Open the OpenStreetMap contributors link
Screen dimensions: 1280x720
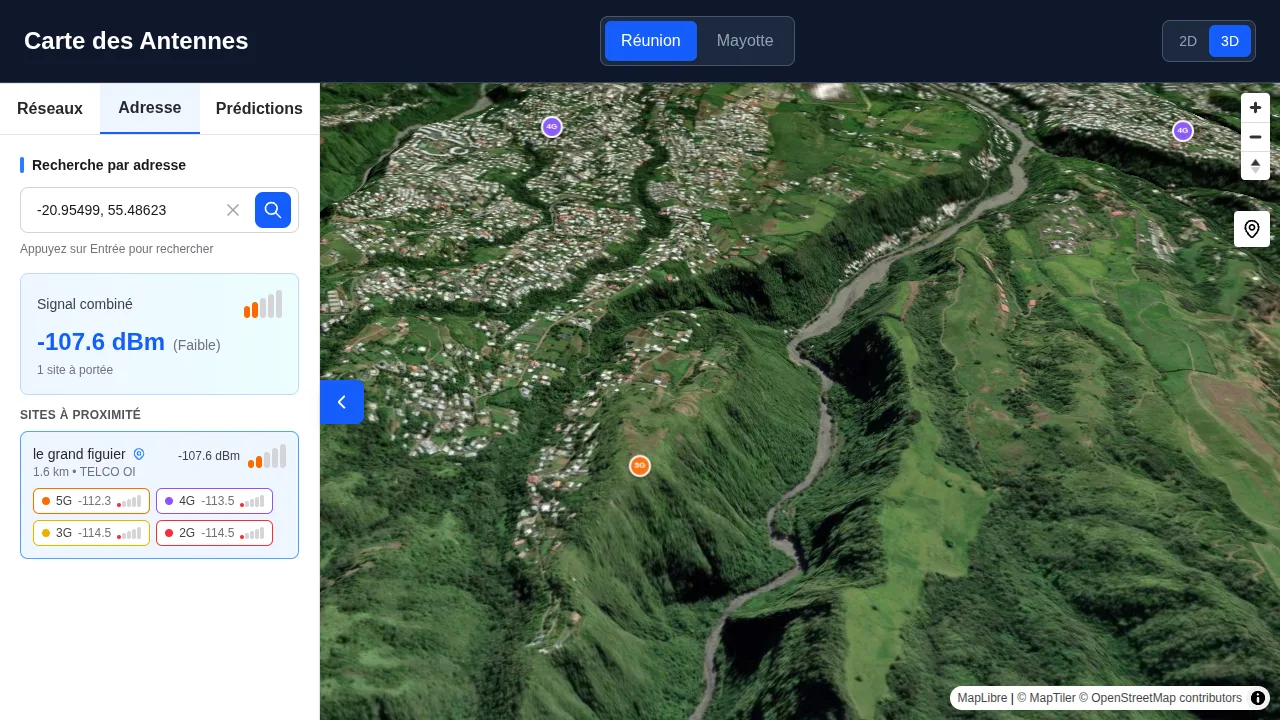click(1160, 698)
